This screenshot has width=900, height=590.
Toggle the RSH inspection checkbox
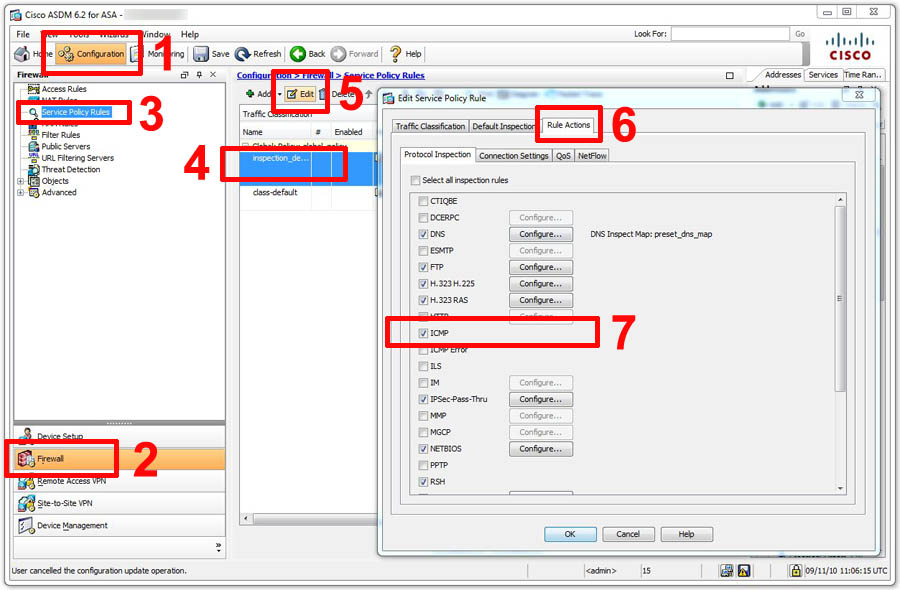[x=423, y=482]
